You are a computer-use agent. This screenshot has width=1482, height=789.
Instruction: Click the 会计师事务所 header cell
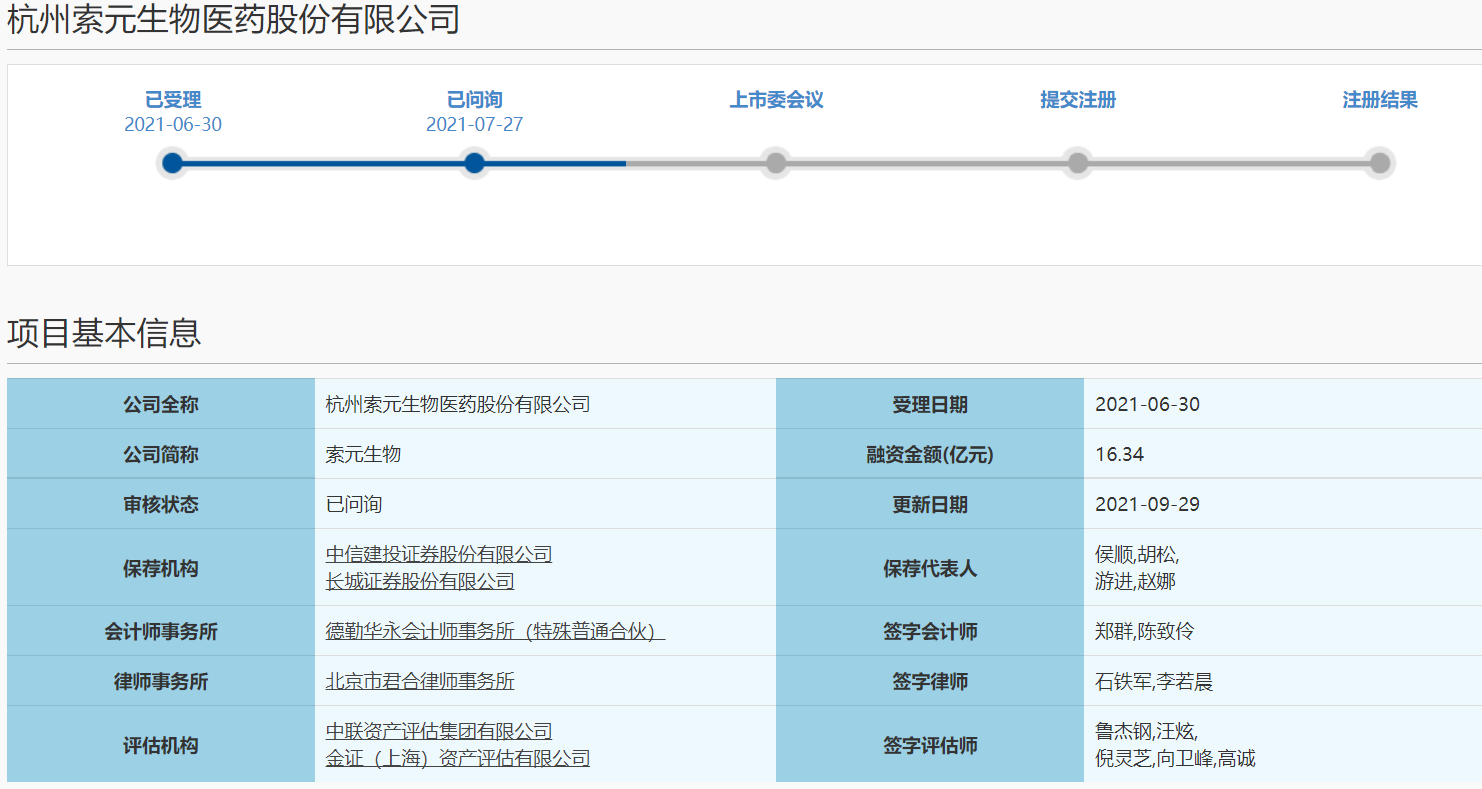pyautogui.click(x=161, y=631)
